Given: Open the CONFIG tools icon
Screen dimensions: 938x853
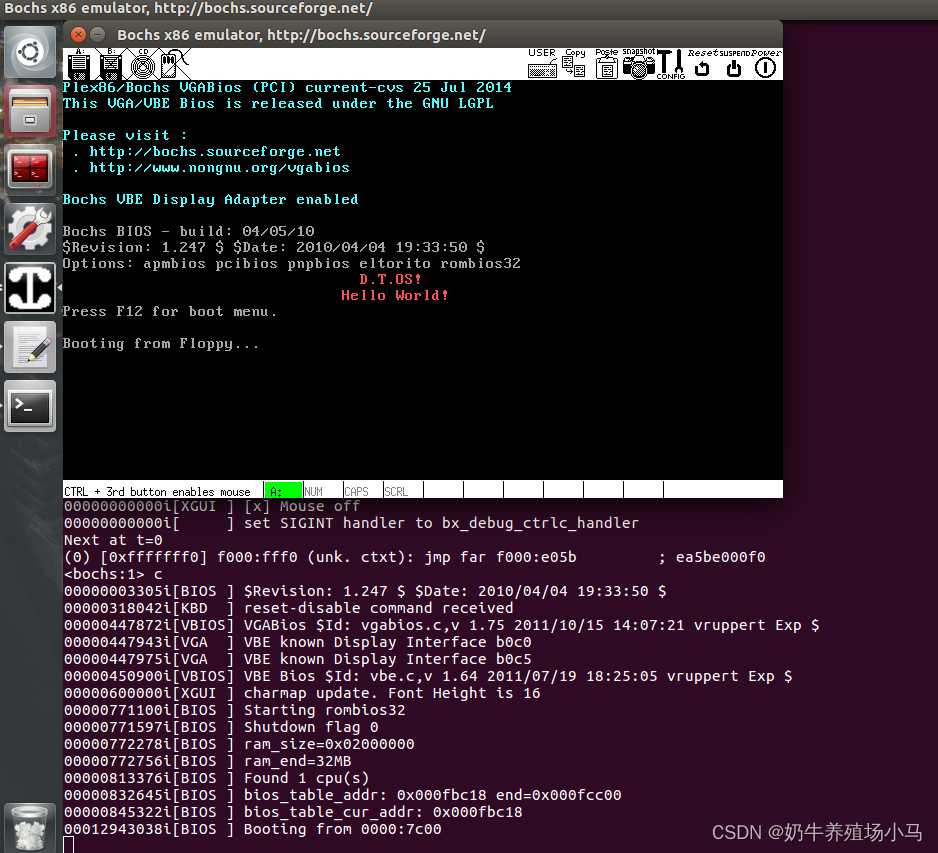Looking at the screenshot, I should (671, 64).
